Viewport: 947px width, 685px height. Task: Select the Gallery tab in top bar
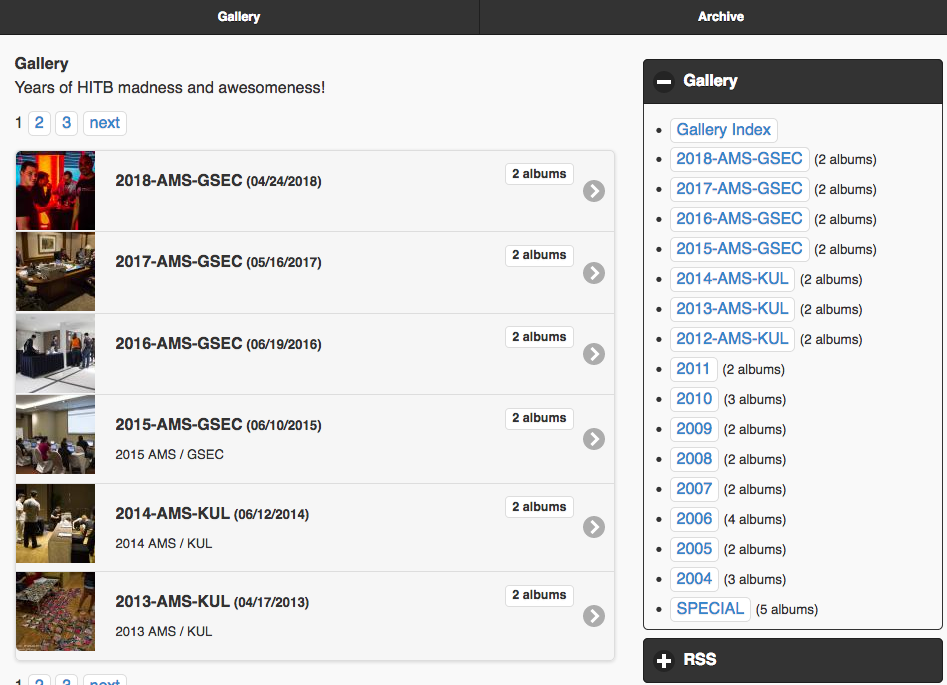tap(239, 17)
